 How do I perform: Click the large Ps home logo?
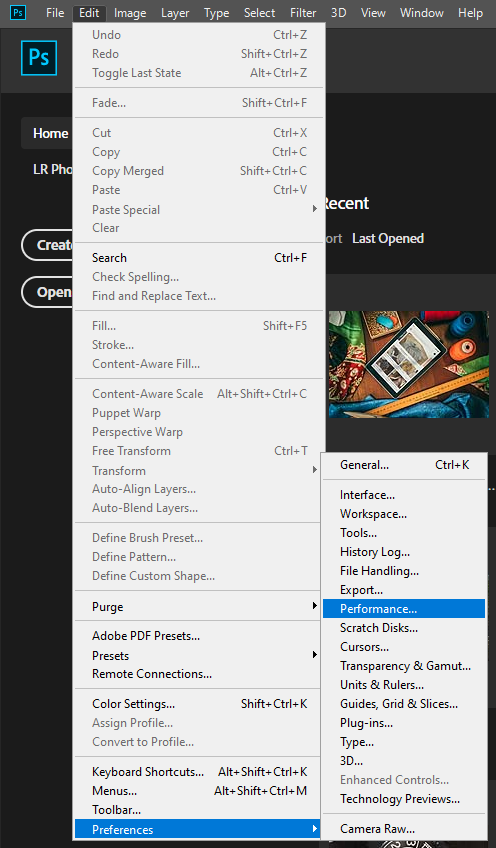tap(39, 57)
